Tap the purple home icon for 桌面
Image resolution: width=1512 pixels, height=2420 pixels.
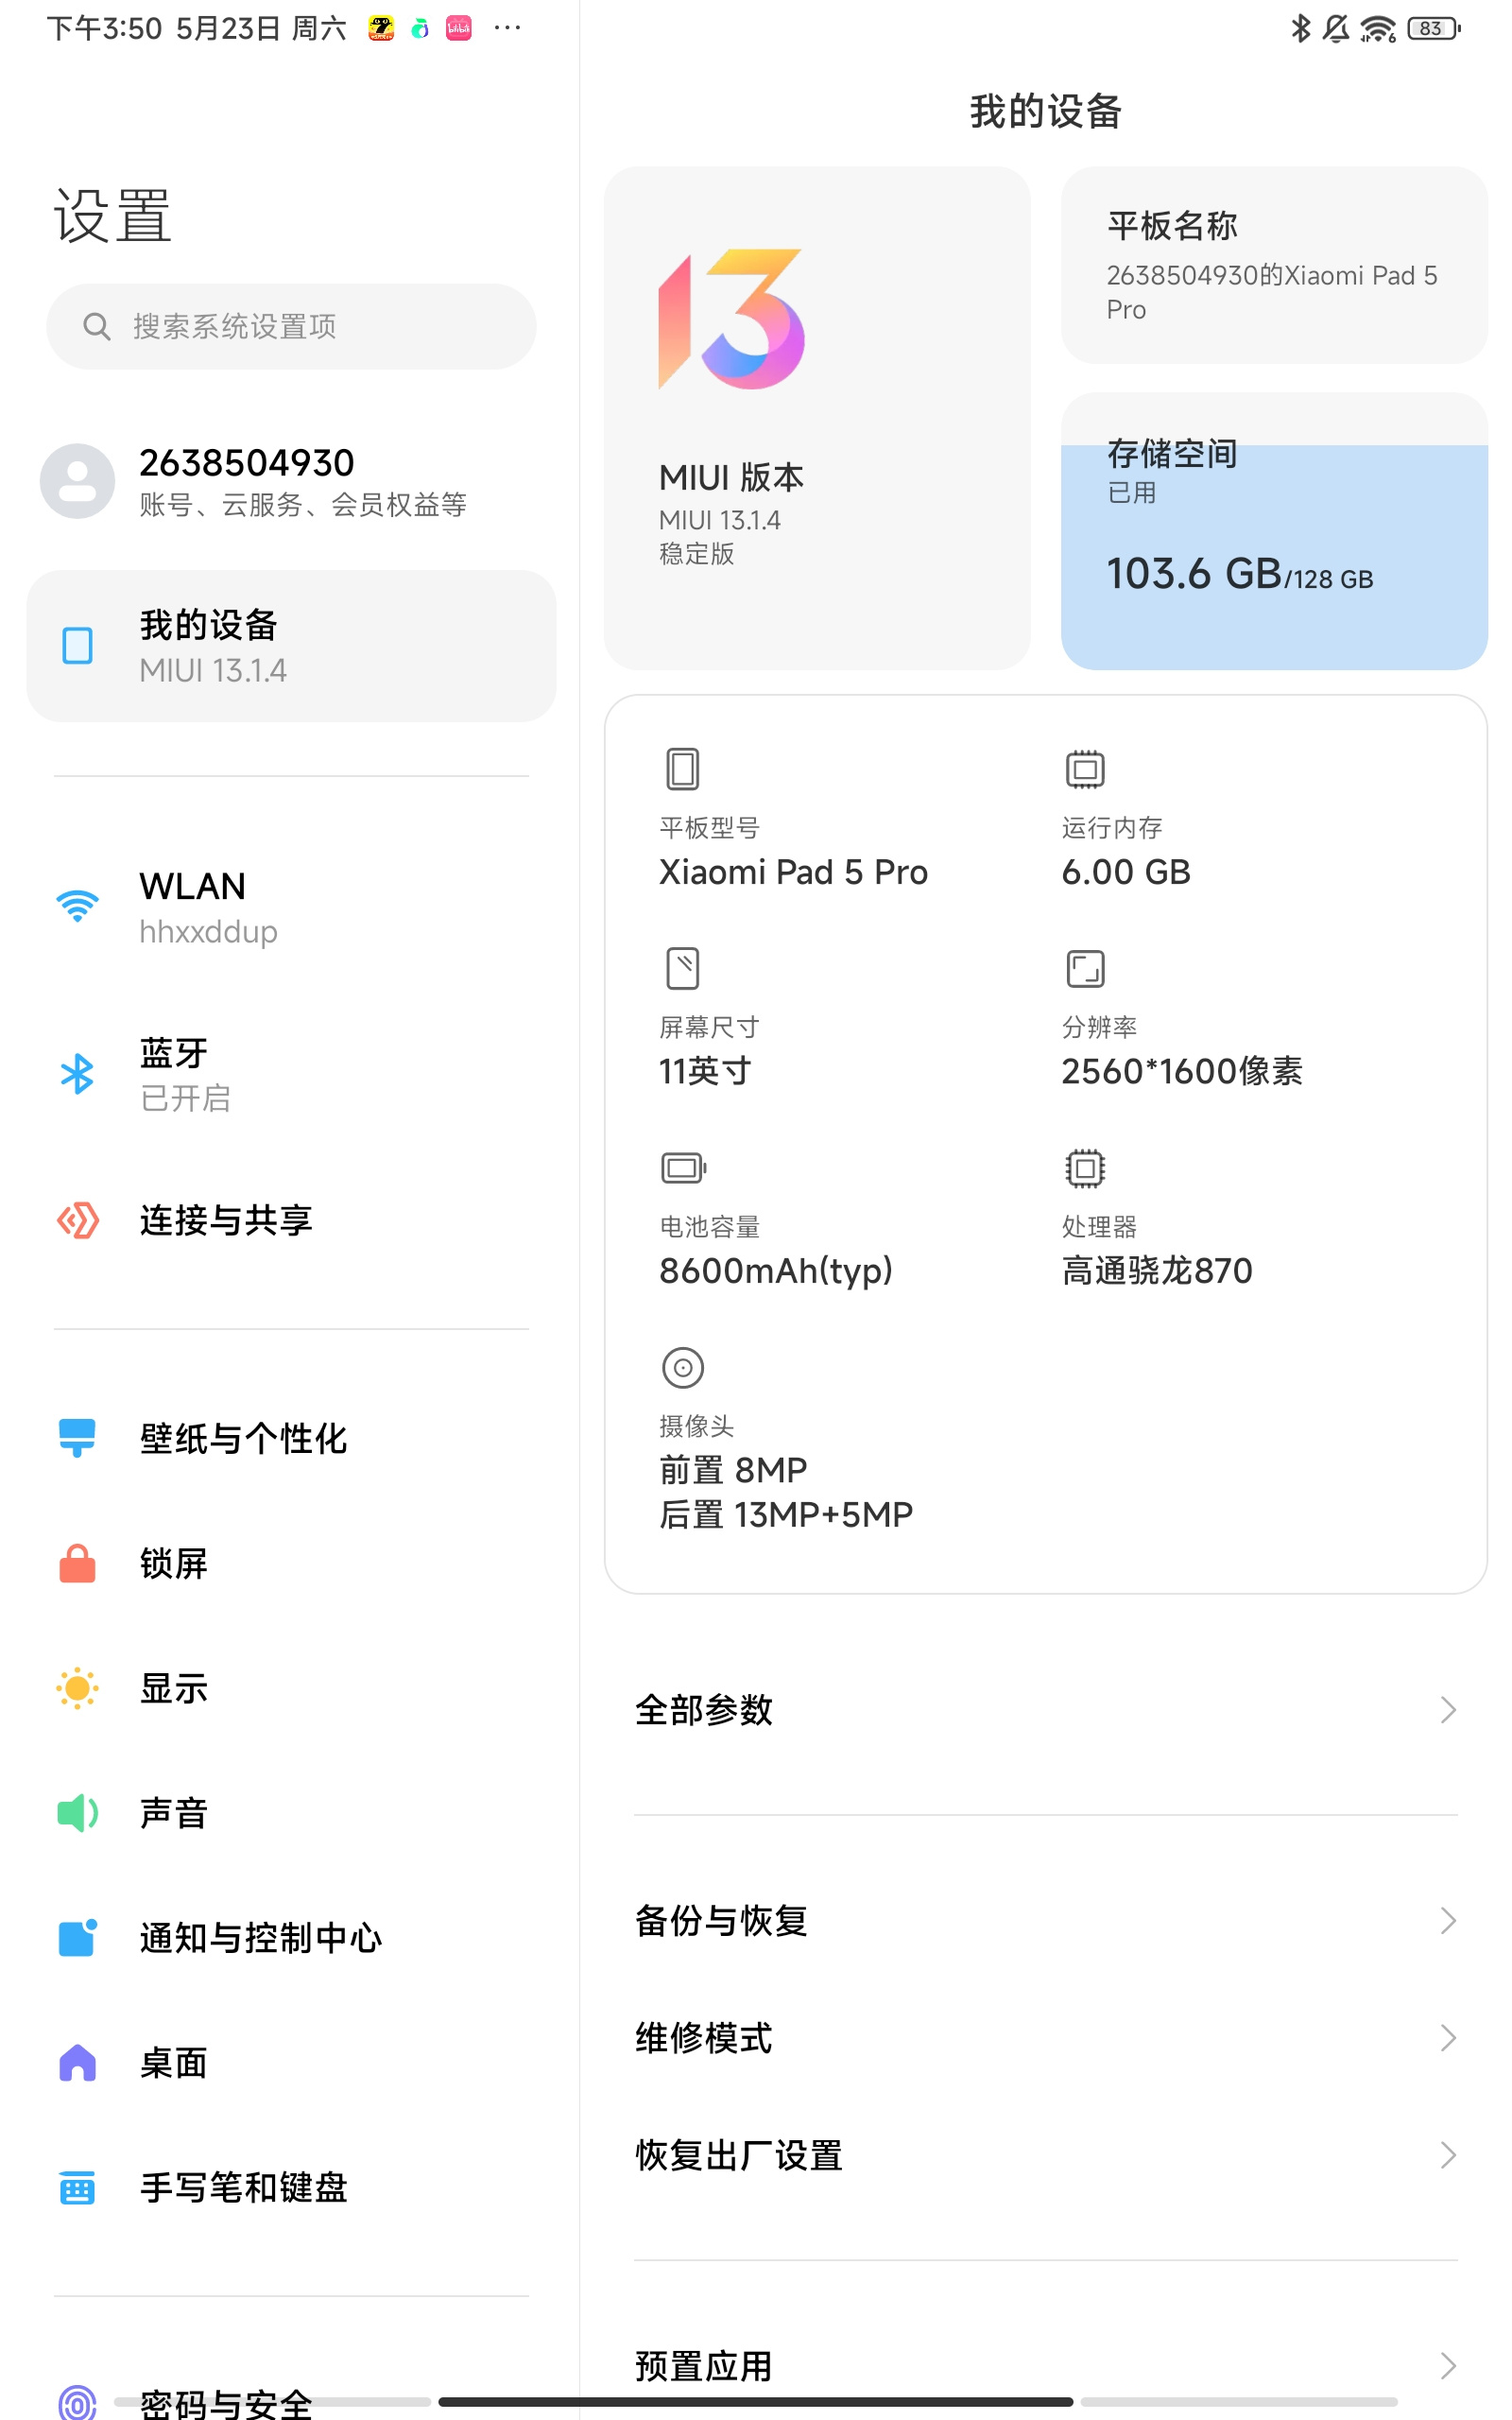77,2062
